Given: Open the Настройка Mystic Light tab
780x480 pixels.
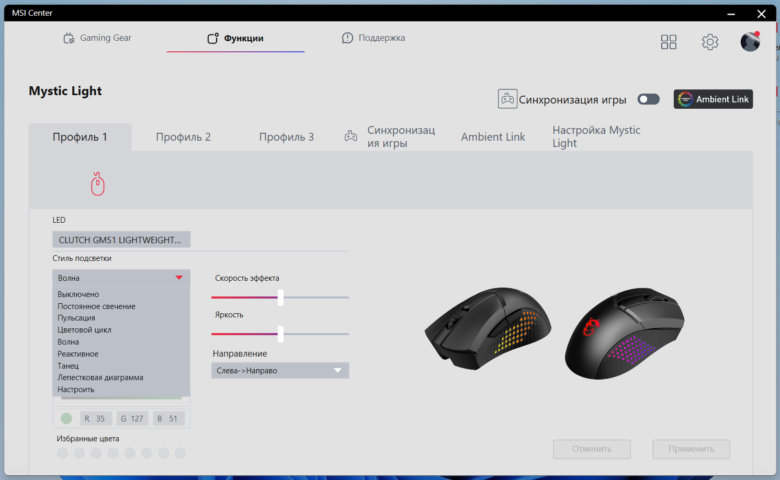Looking at the screenshot, I should (x=596, y=136).
